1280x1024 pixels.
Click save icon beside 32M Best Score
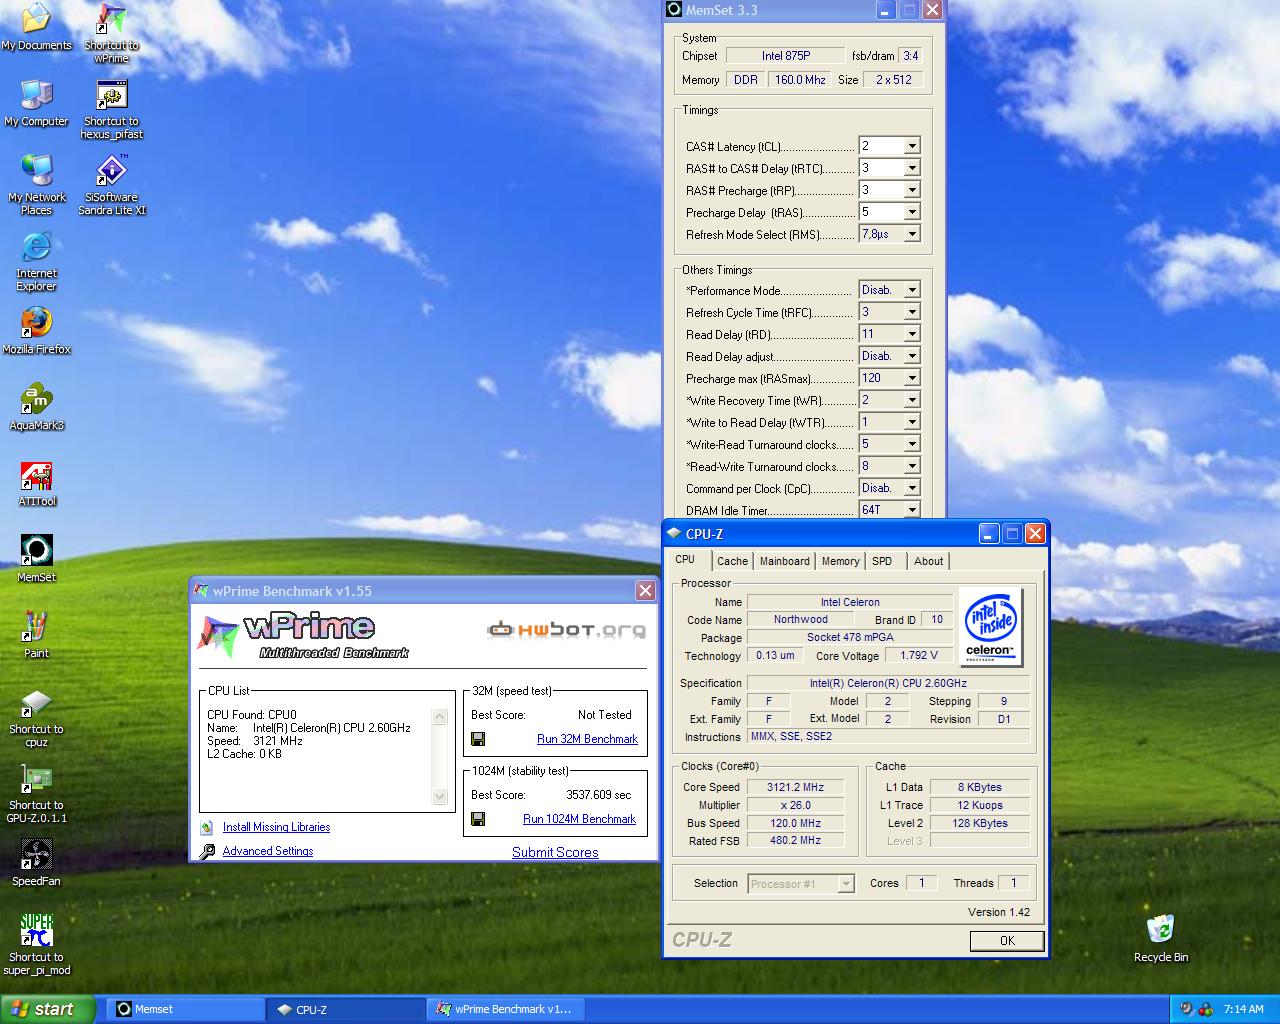pyautogui.click(x=478, y=739)
